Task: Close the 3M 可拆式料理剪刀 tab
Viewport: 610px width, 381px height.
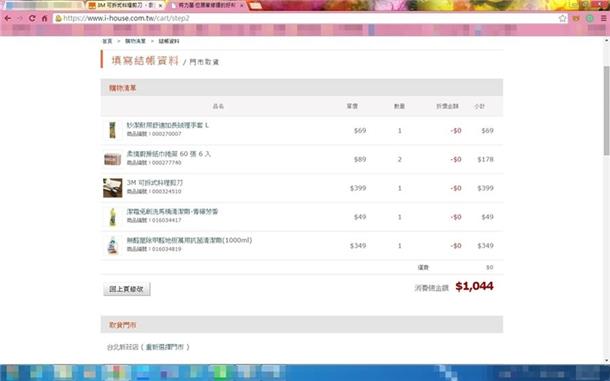Action: coord(160,6)
